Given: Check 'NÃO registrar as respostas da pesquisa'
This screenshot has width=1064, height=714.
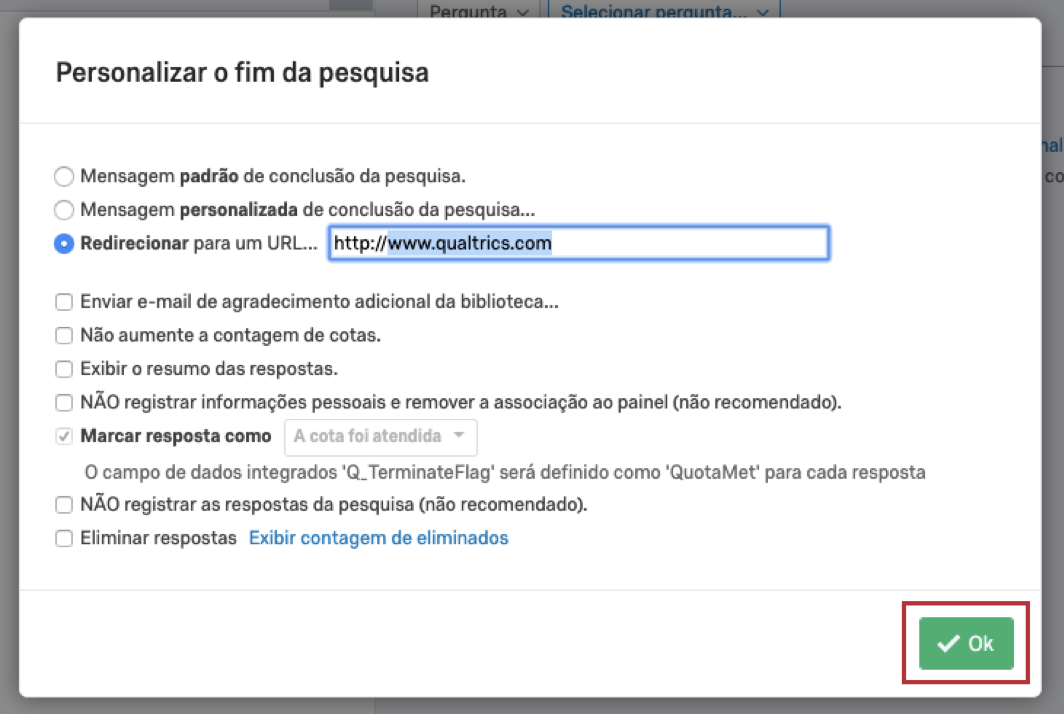Looking at the screenshot, I should click(64, 505).
